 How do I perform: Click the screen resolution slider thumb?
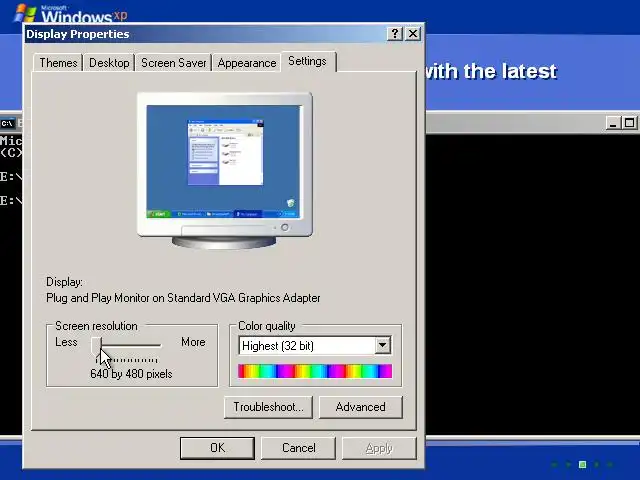[97, 346]
